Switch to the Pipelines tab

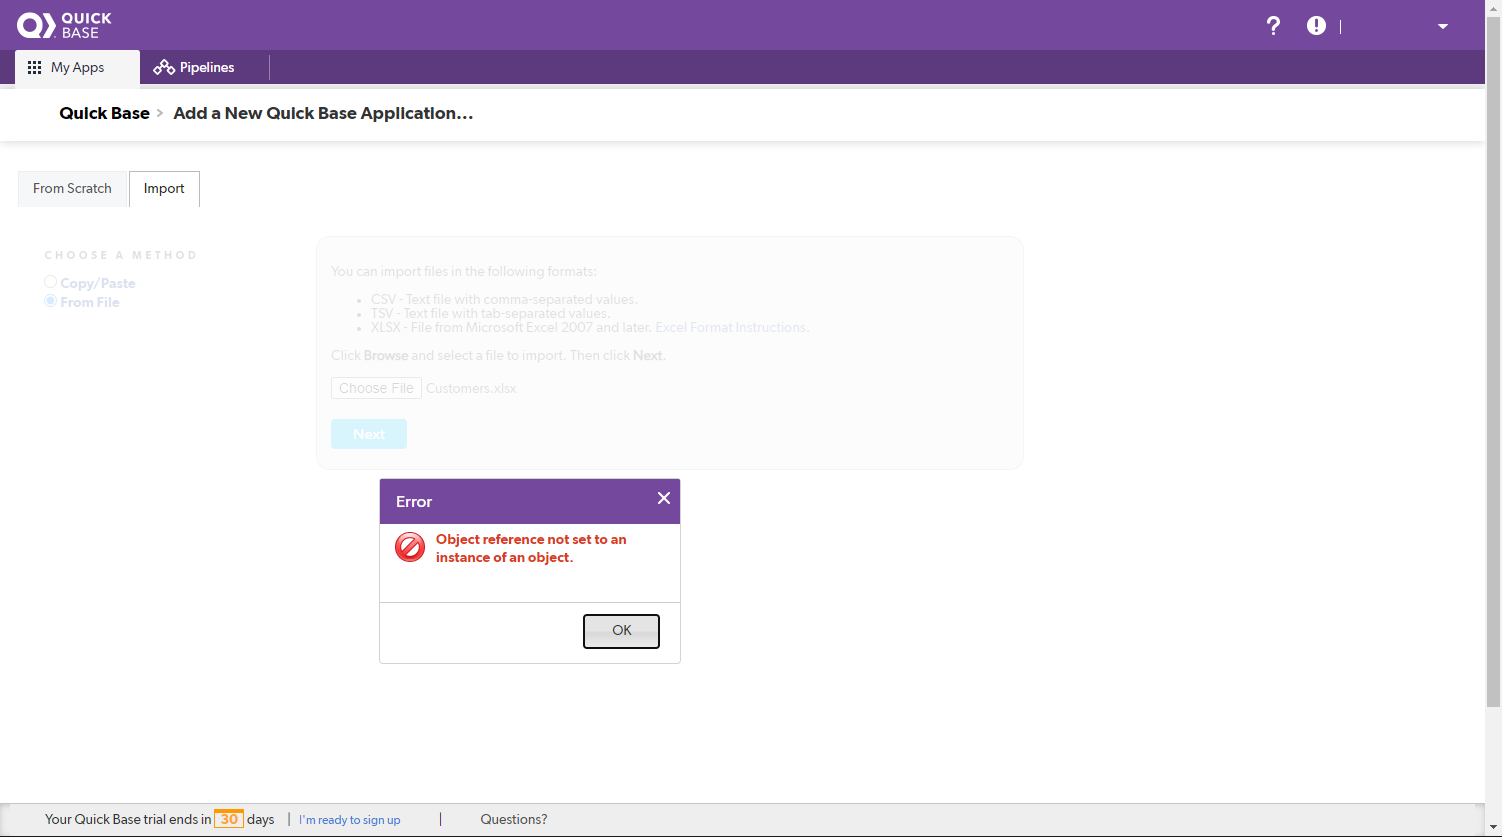194,68
